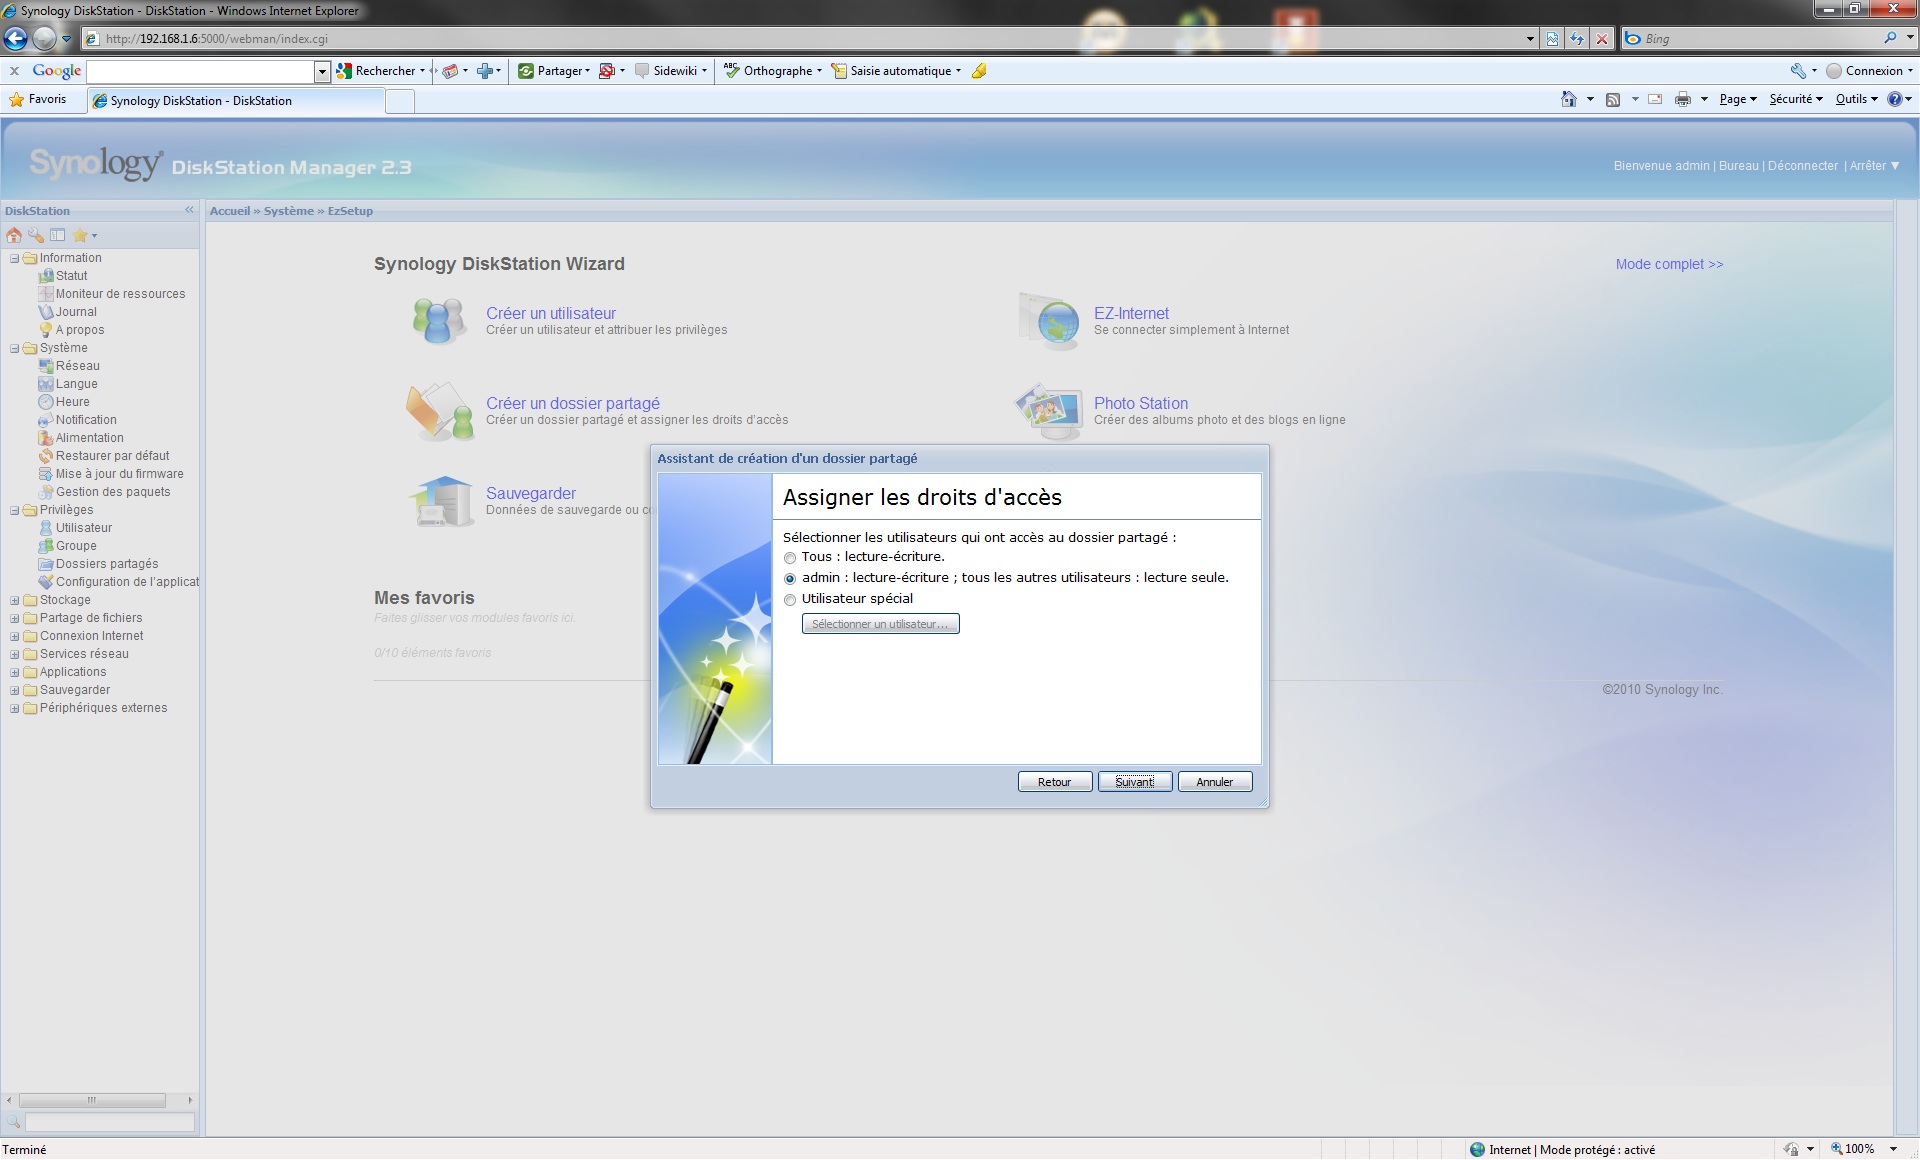Viewport: 1920px width, 1160px height.
Task: Collapse the Système tree folder
Action: pyautogui.click(x=14, y=349)
